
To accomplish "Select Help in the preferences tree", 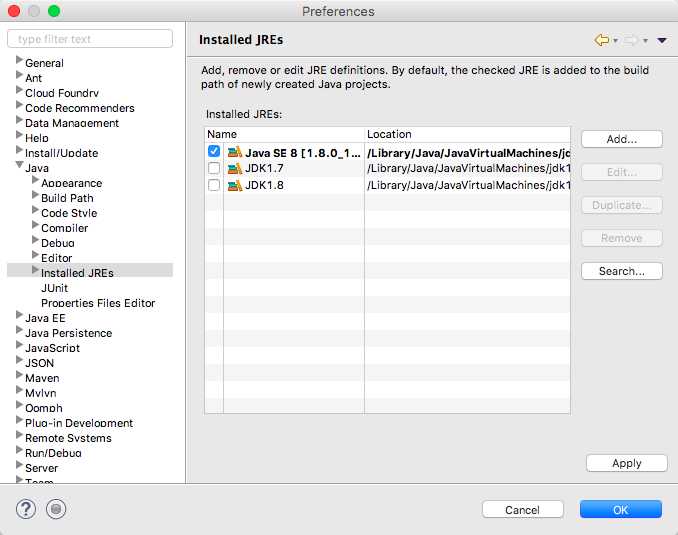I will (37, 138).
